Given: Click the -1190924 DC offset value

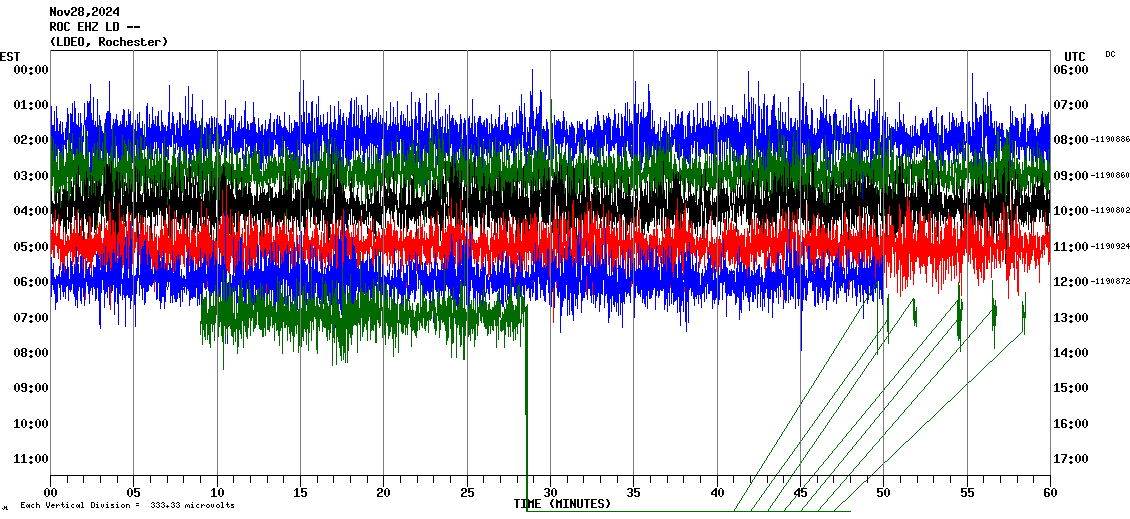Looking at the screenshot, I should tap(1110, 246).
